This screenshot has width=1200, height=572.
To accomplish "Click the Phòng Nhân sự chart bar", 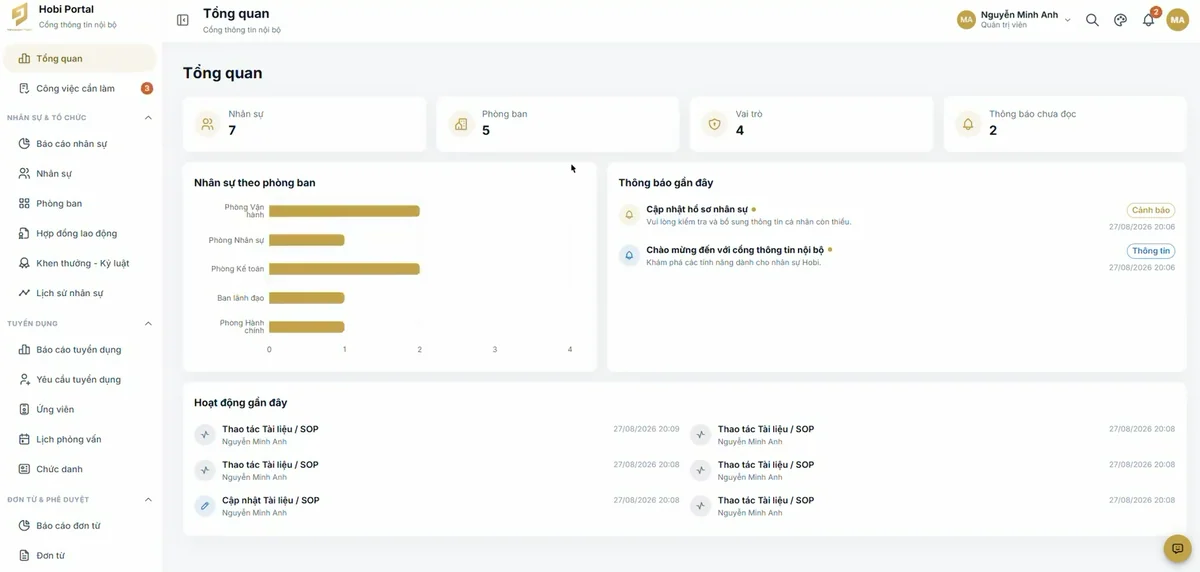I will [306, 240].
